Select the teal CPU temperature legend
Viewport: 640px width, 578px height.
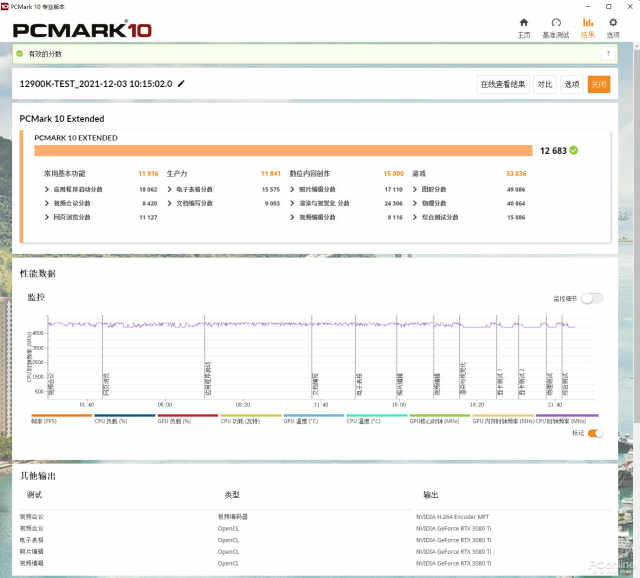pos(377,419)
